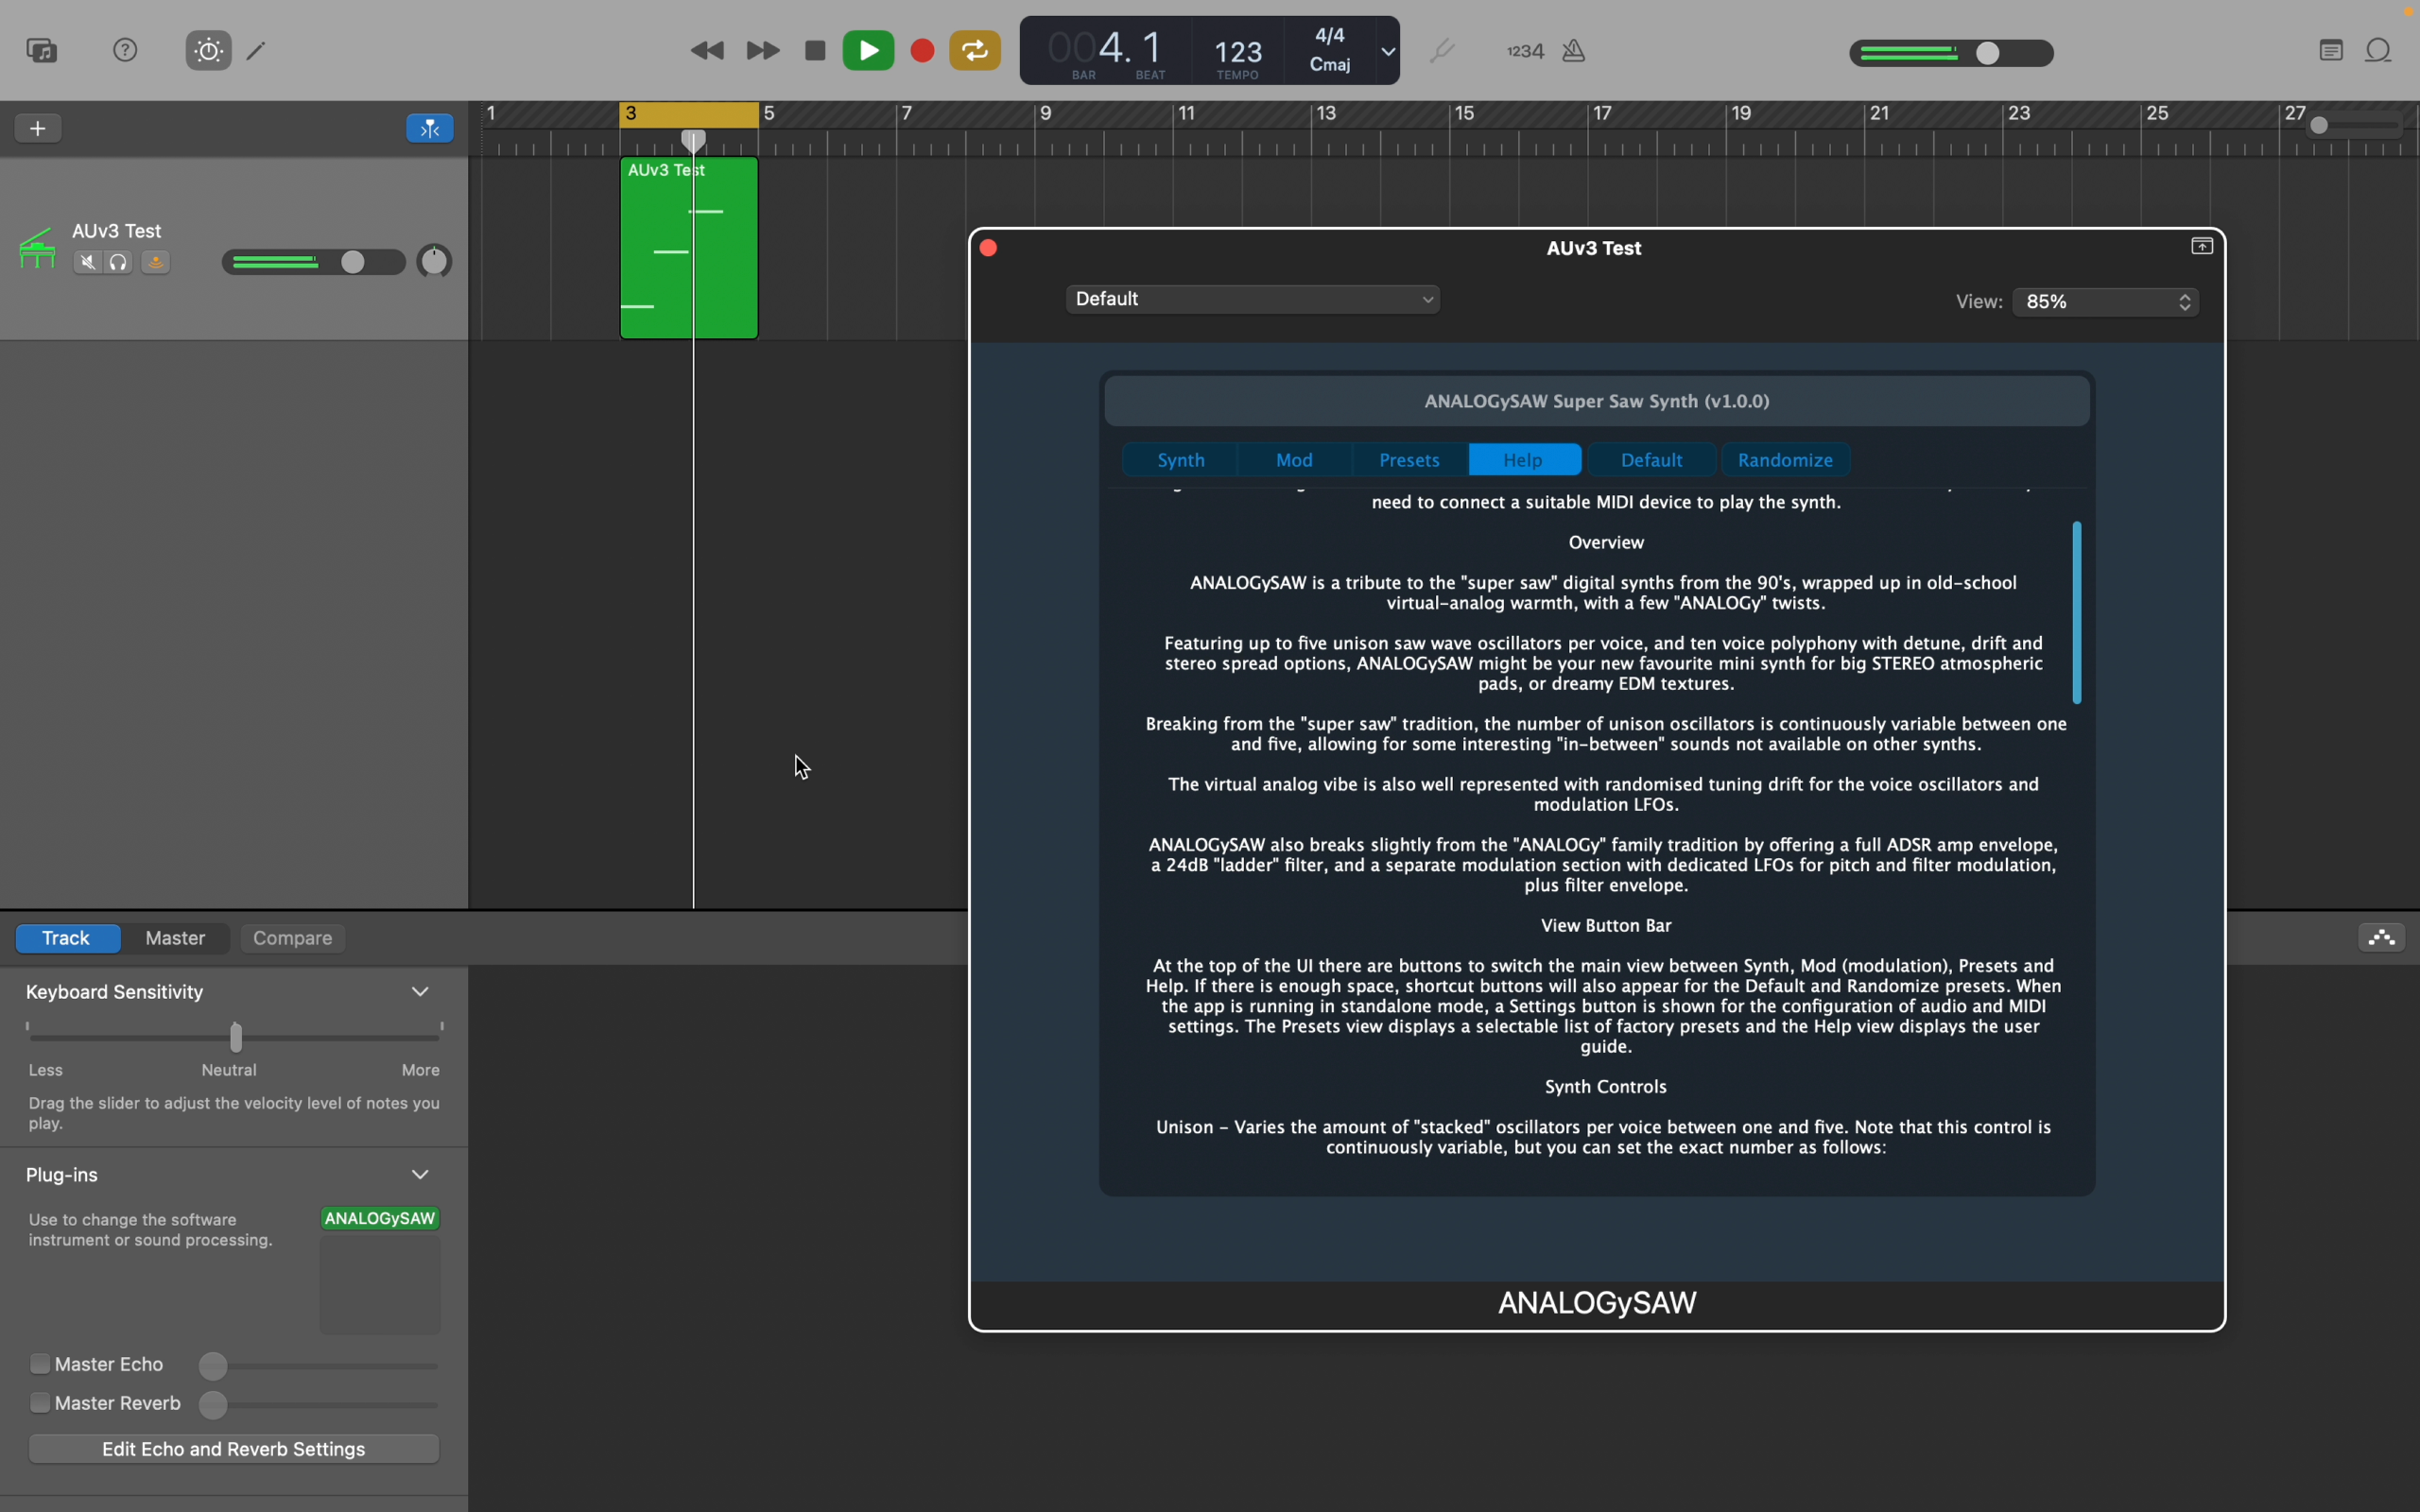
Task: Click the Randomize button
Action: click(x=1785, y=460)
